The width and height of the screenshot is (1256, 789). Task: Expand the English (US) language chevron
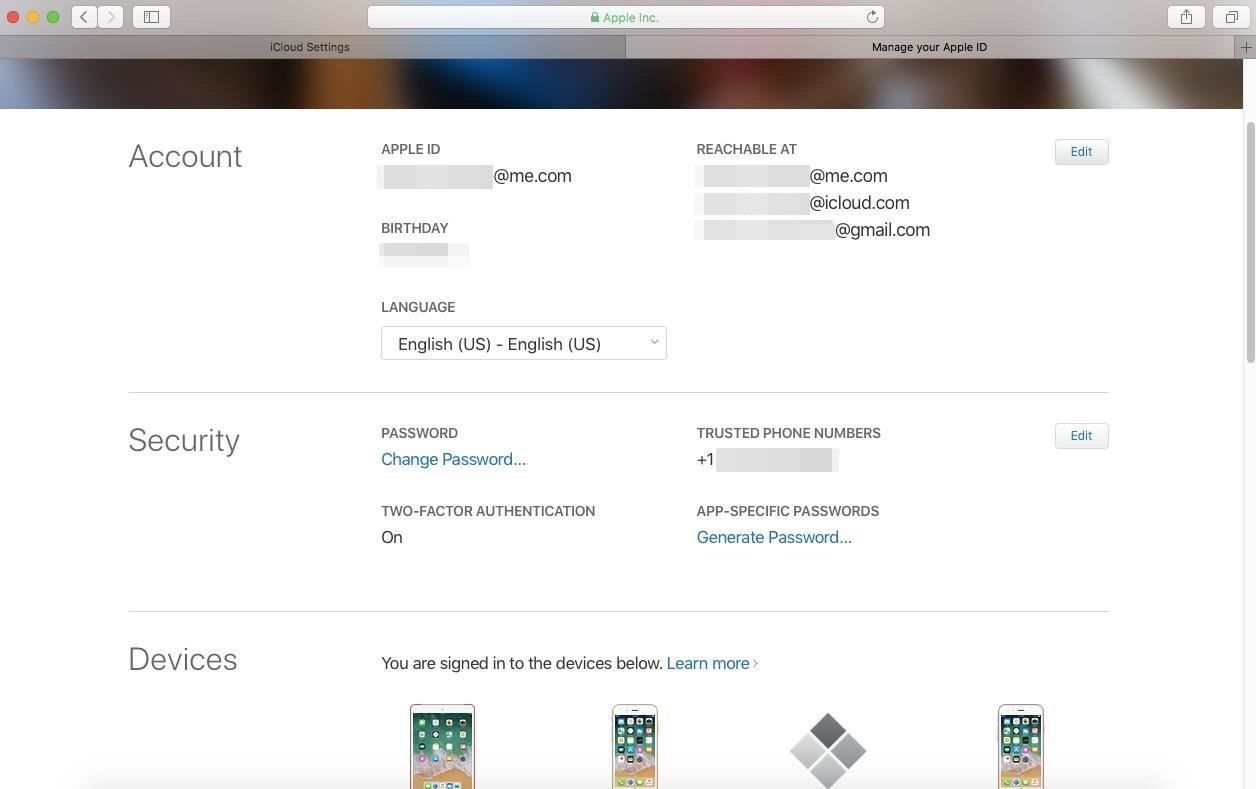coord(655,343)
